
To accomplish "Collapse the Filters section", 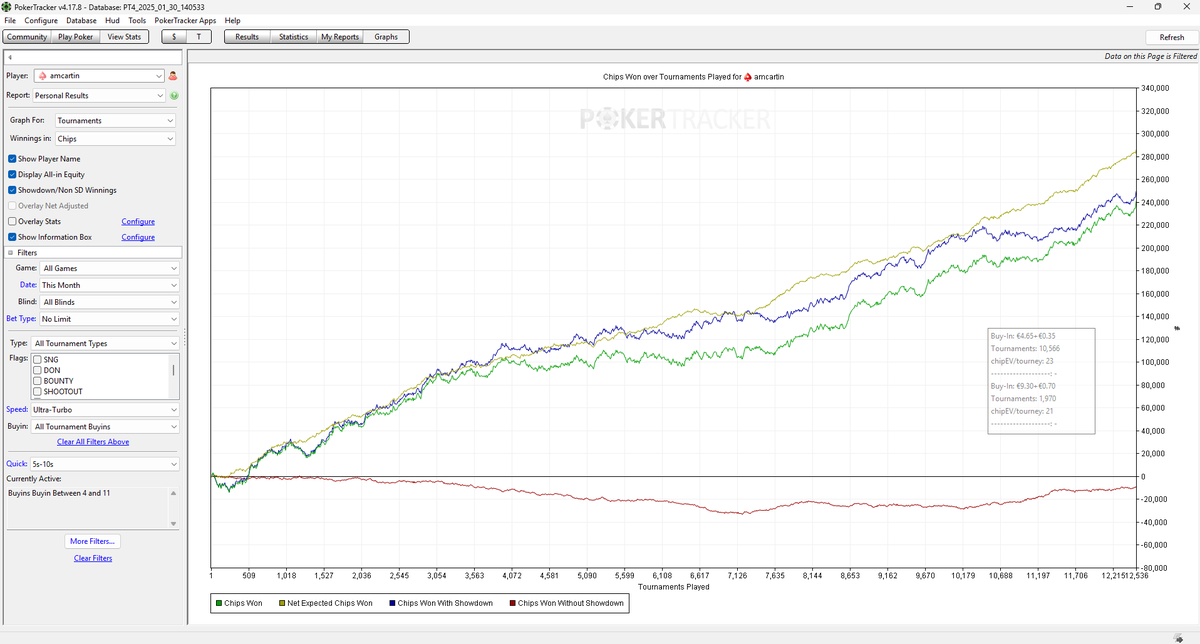I will (11, 252).
